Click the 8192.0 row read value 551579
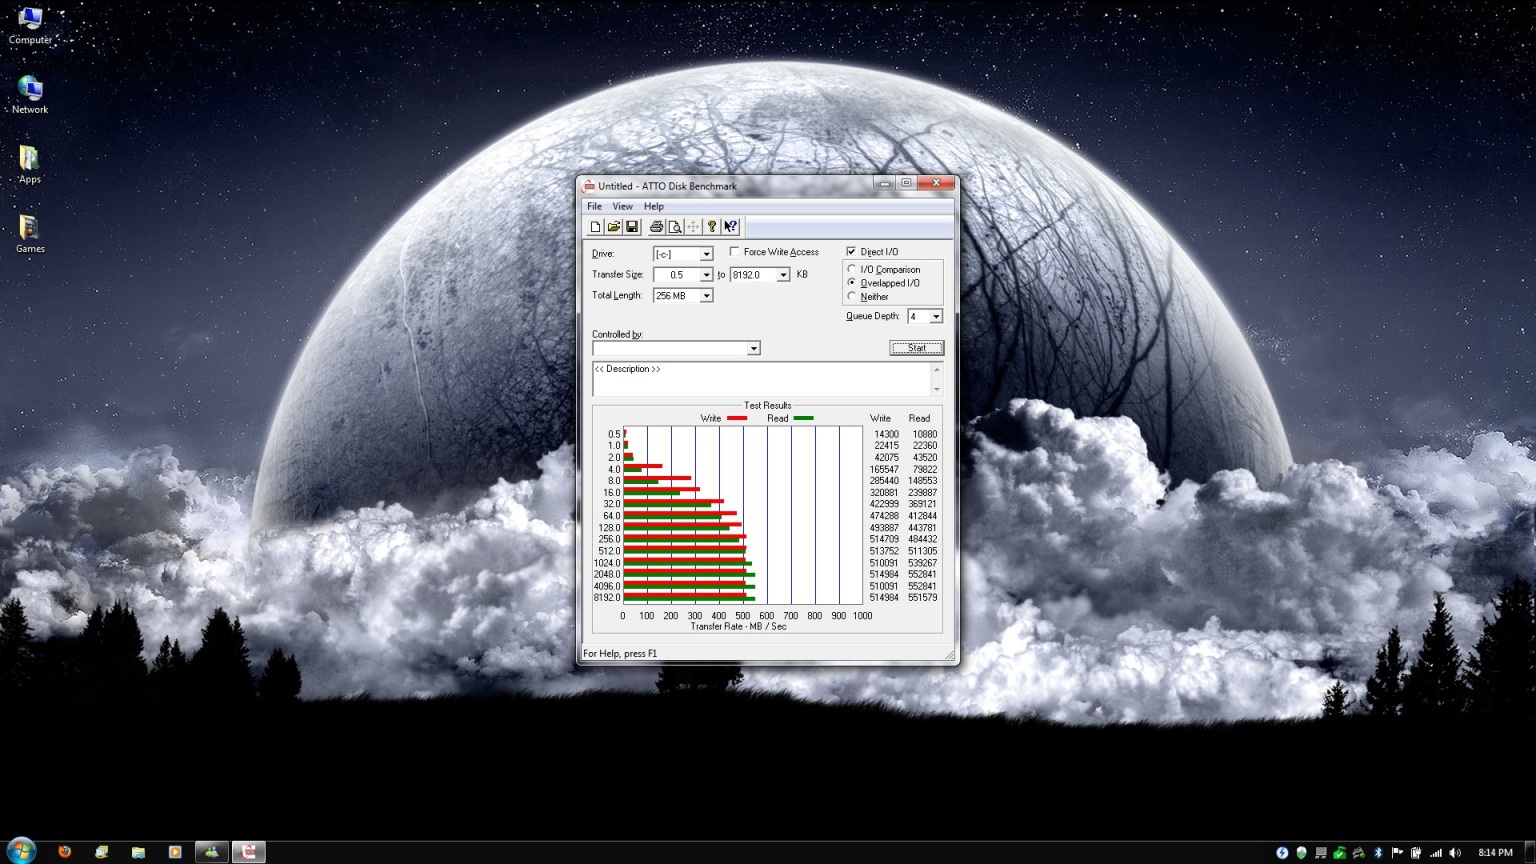Viewport: 1536px width, 864px height. (x=922, y=598)
